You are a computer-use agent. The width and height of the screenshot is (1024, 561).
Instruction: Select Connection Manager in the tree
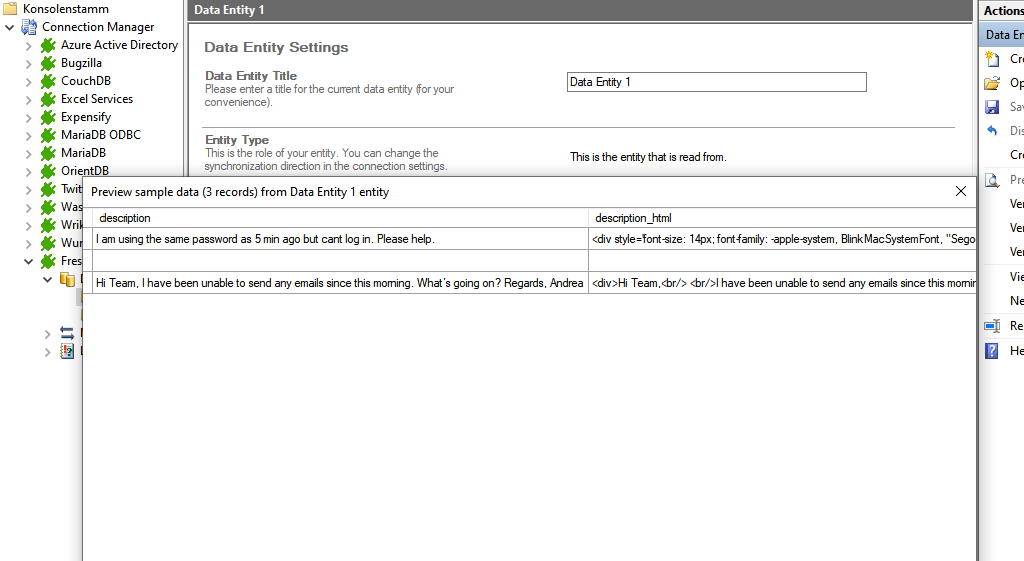98,27
